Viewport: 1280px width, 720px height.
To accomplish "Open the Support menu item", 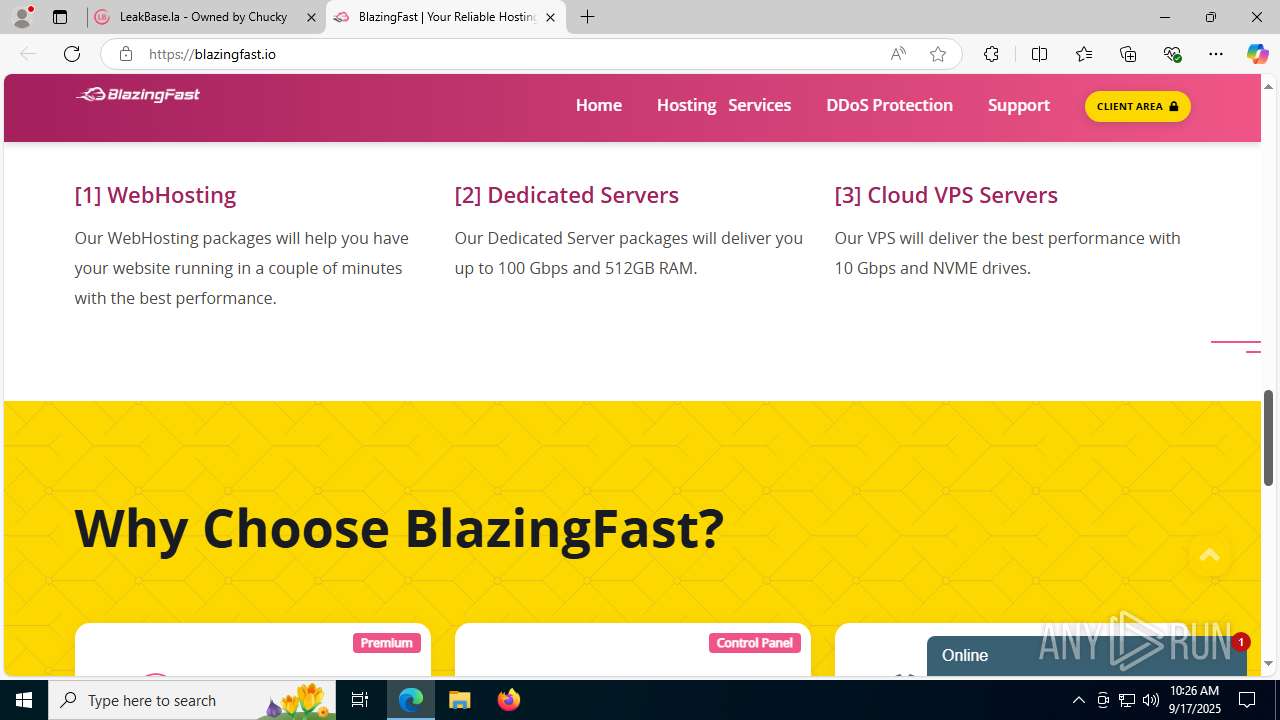I will click(x=1018, y=105).
